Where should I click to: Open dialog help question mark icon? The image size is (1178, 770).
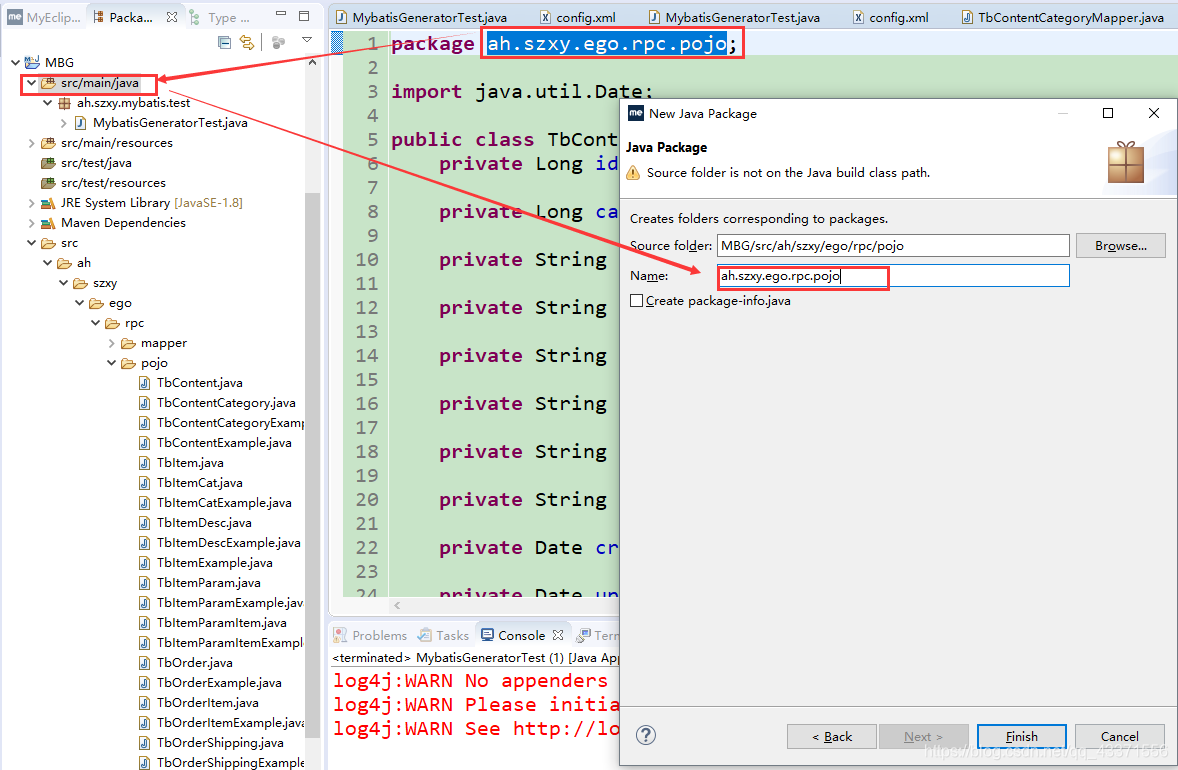[645, 735]
